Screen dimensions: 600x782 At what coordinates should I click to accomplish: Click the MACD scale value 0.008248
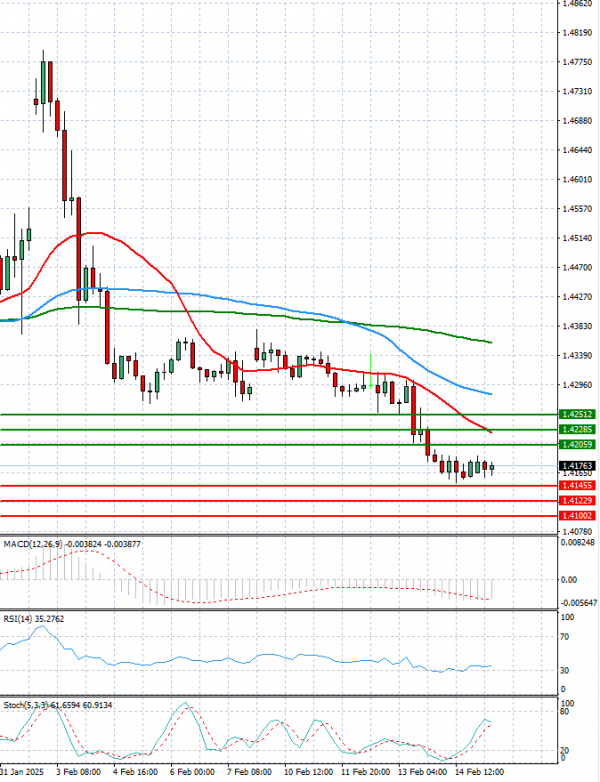[x=579, y=542]
